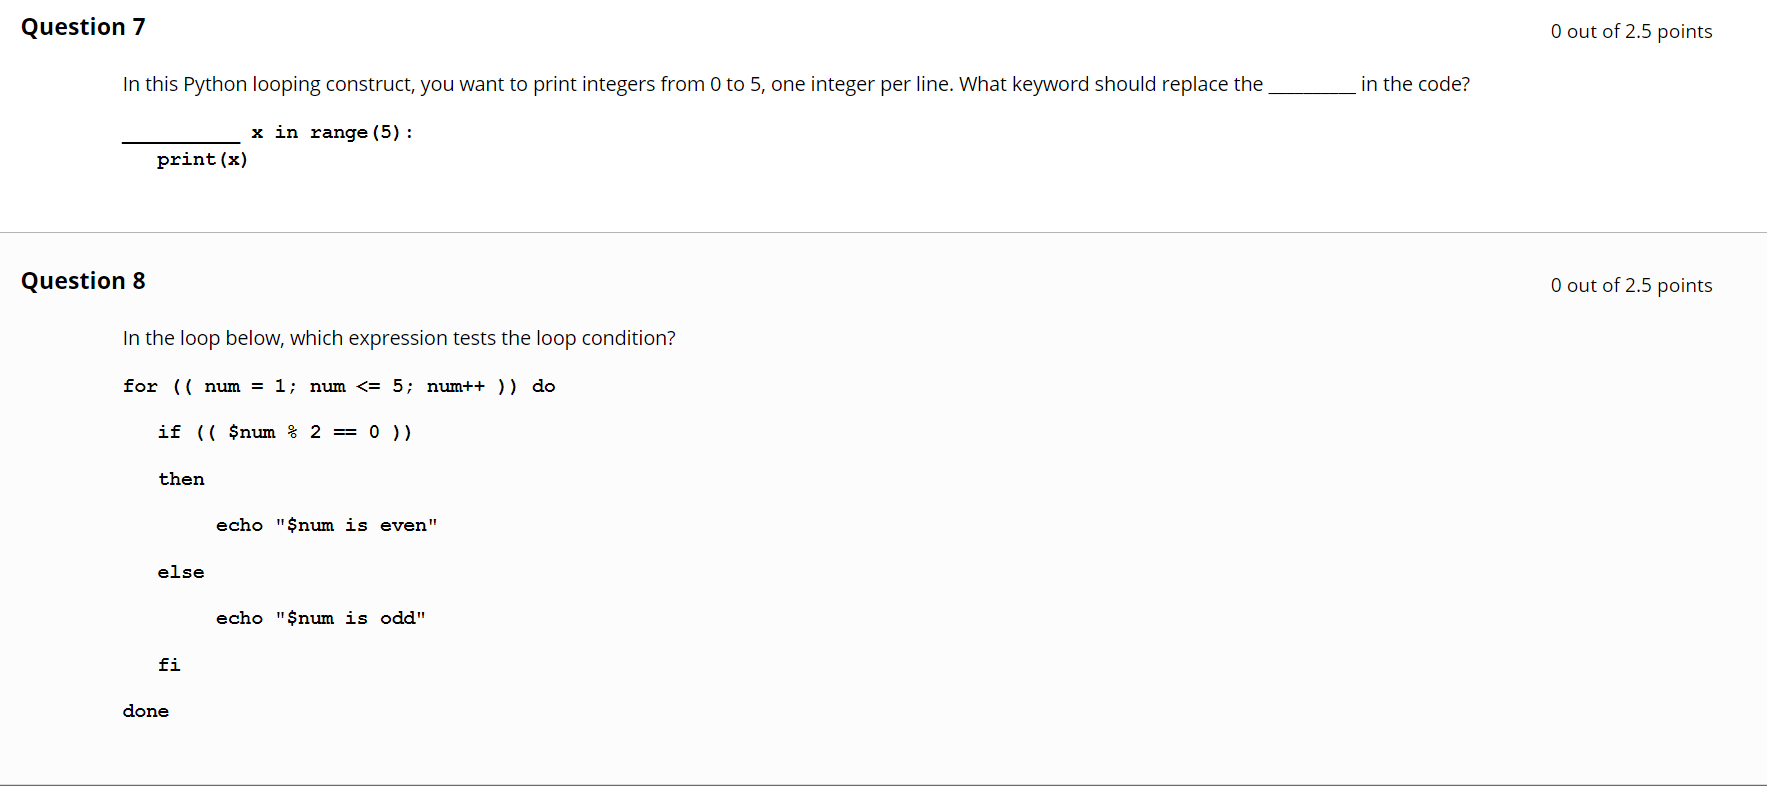
Task: Click the 'if (( $num % 2 == 0 ))' line
Action: (284, 432)
